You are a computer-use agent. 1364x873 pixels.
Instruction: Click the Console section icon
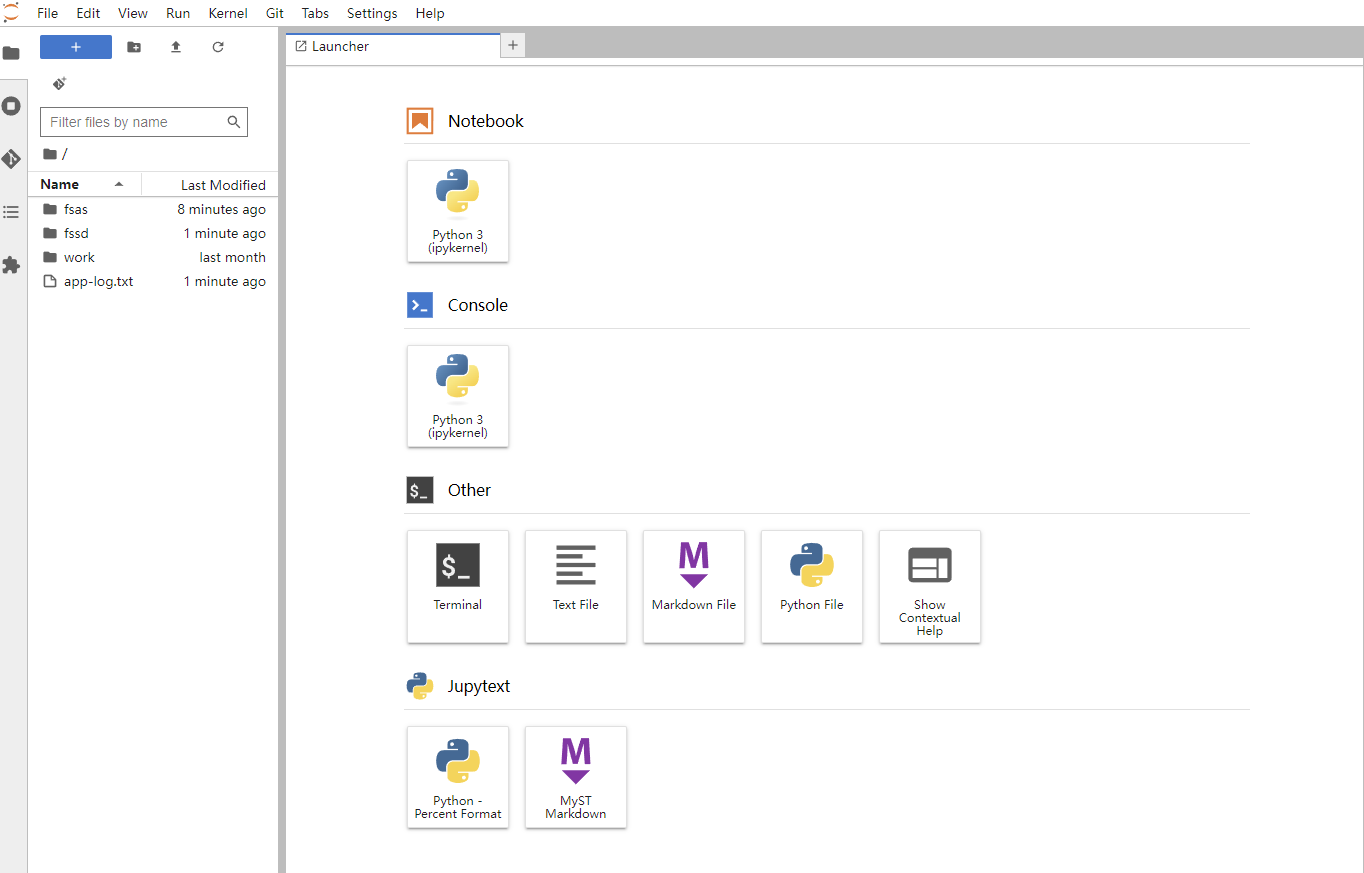[420, 305]
